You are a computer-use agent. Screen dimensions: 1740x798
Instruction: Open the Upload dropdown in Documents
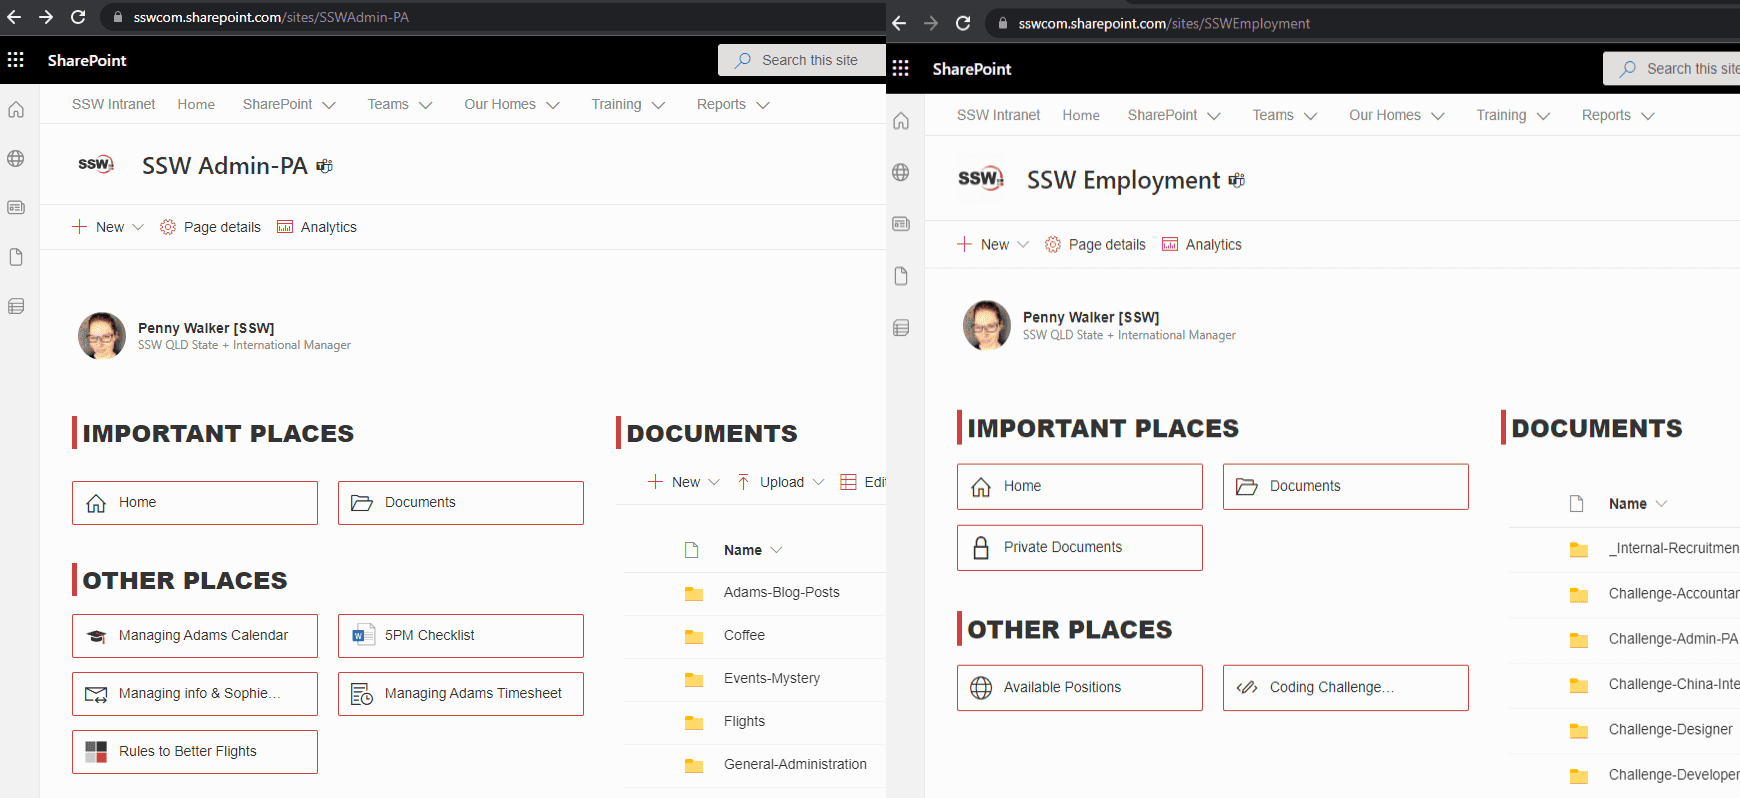pos(781,482)
